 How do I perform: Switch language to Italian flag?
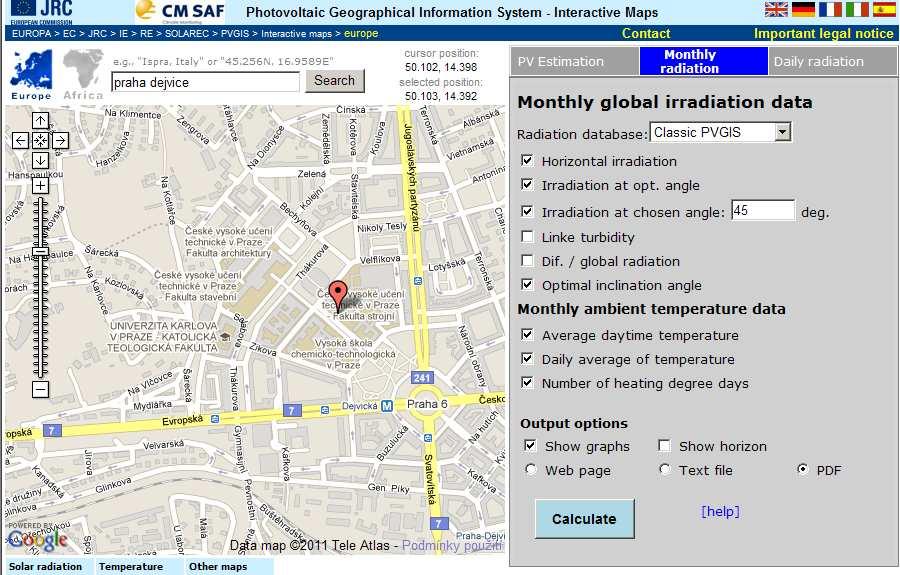point(857,9)
